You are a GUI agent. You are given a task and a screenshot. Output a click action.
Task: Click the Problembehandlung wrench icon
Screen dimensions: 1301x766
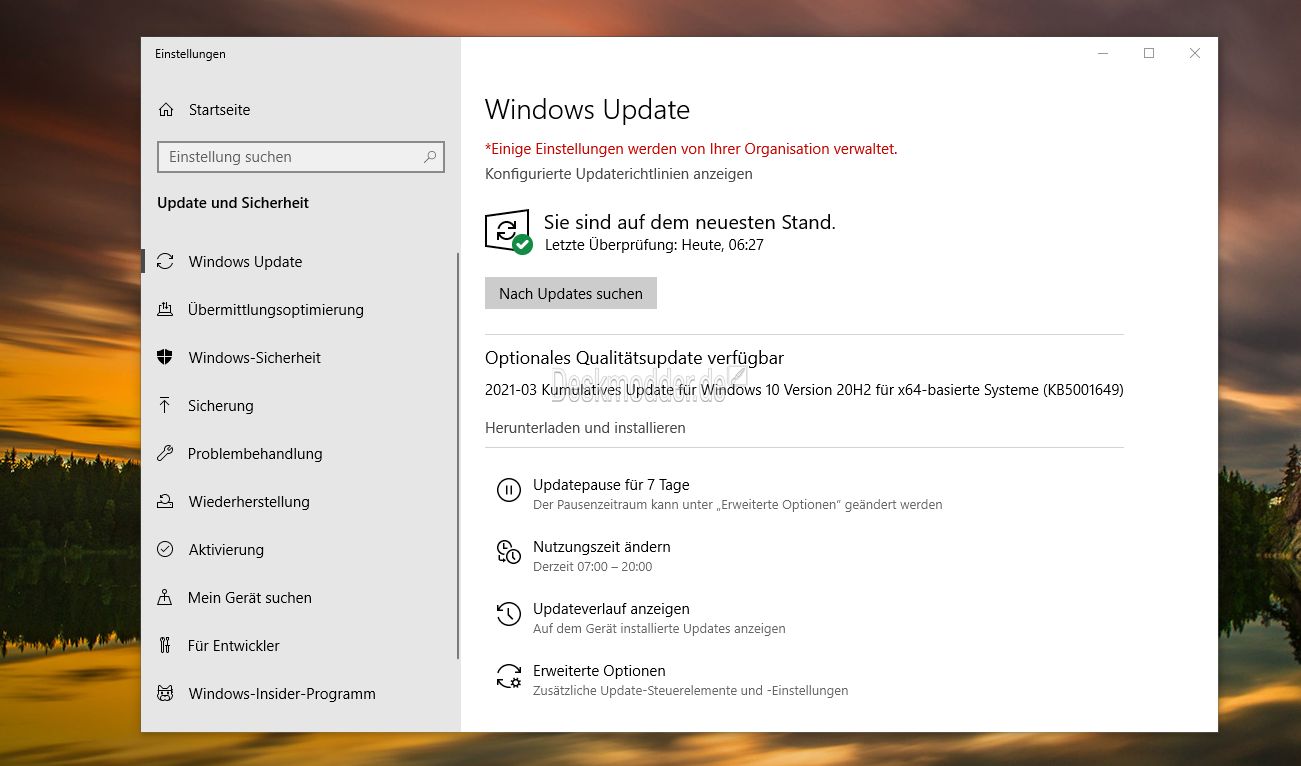[166, 454]
